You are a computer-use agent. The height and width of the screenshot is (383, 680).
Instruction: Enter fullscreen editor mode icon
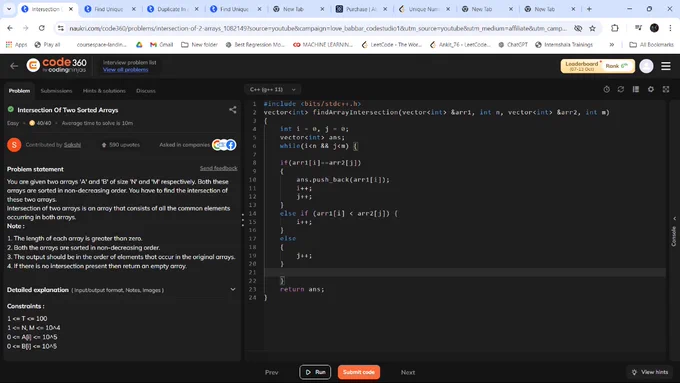point(666,89)
